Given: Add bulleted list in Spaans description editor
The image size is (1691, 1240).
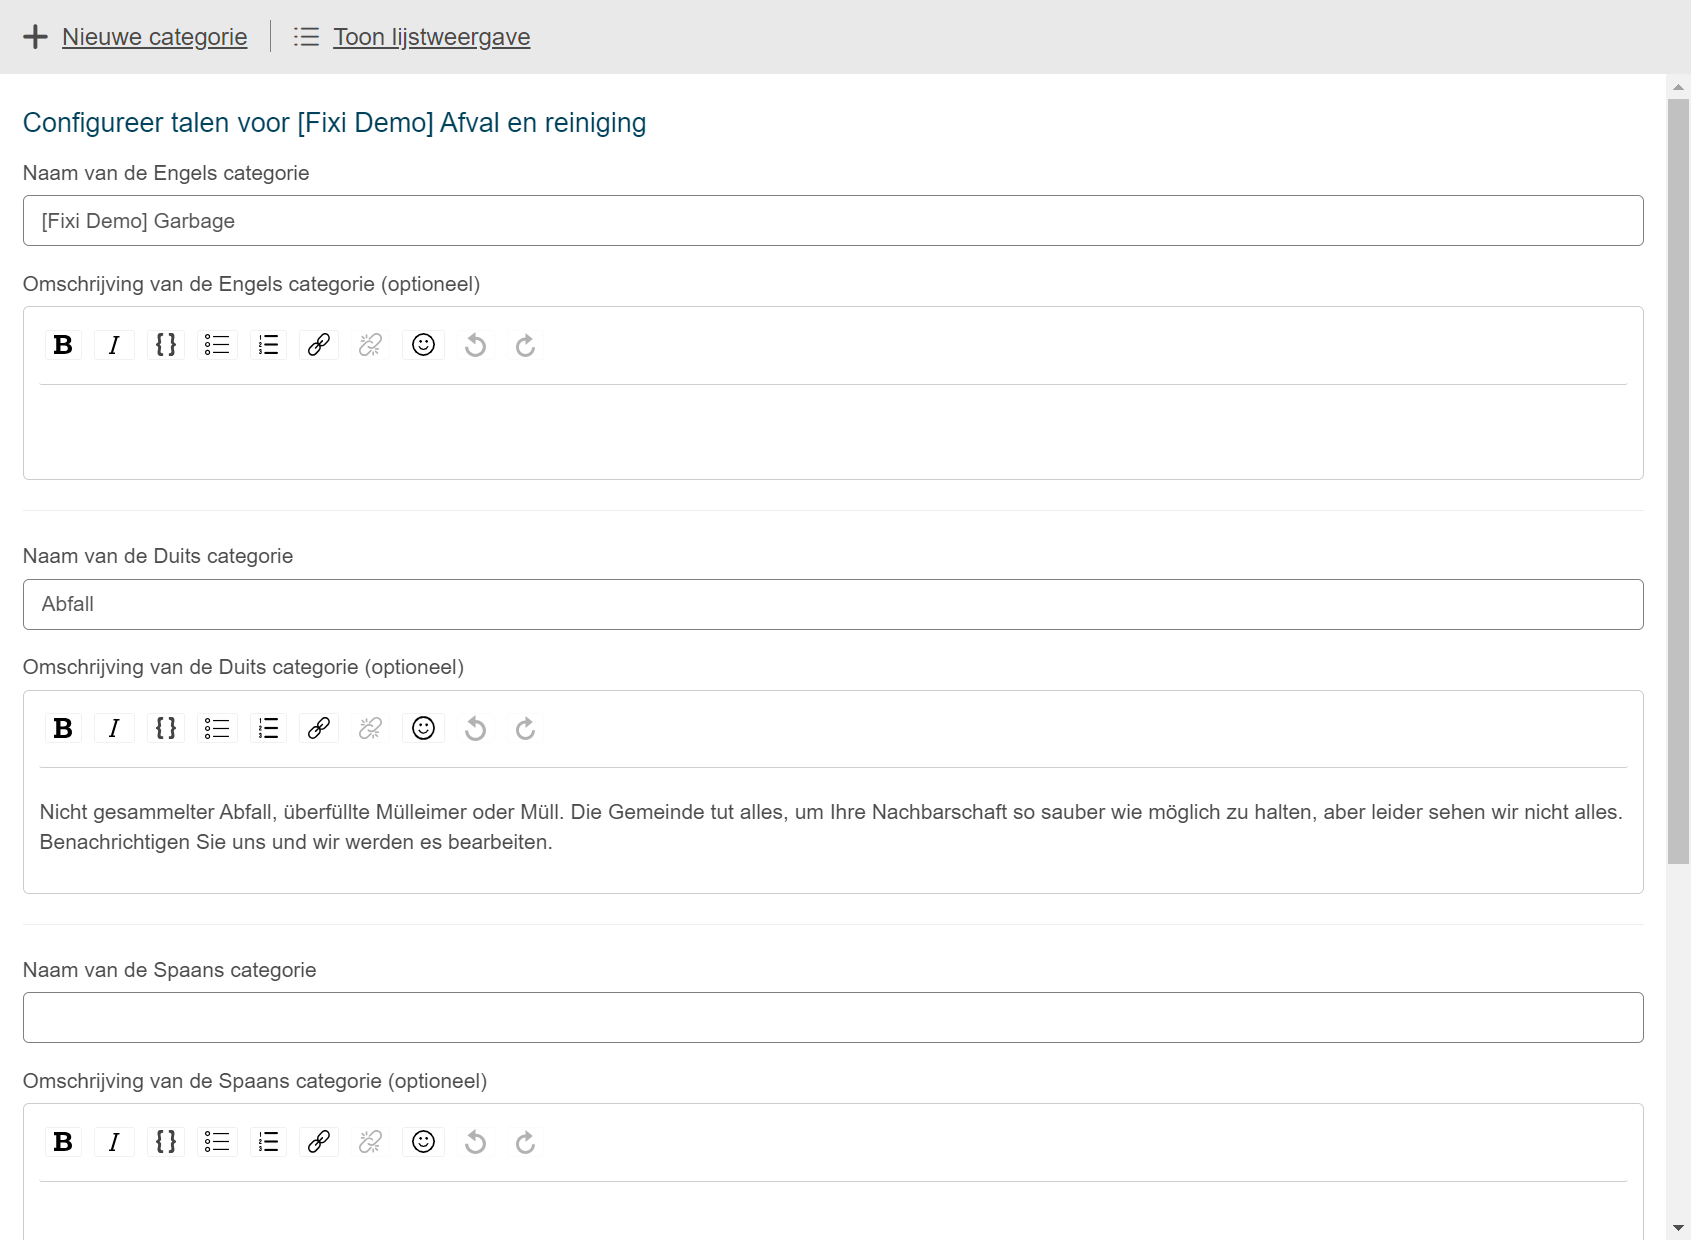Looking at the screenshot, I should coord(217,1142).
